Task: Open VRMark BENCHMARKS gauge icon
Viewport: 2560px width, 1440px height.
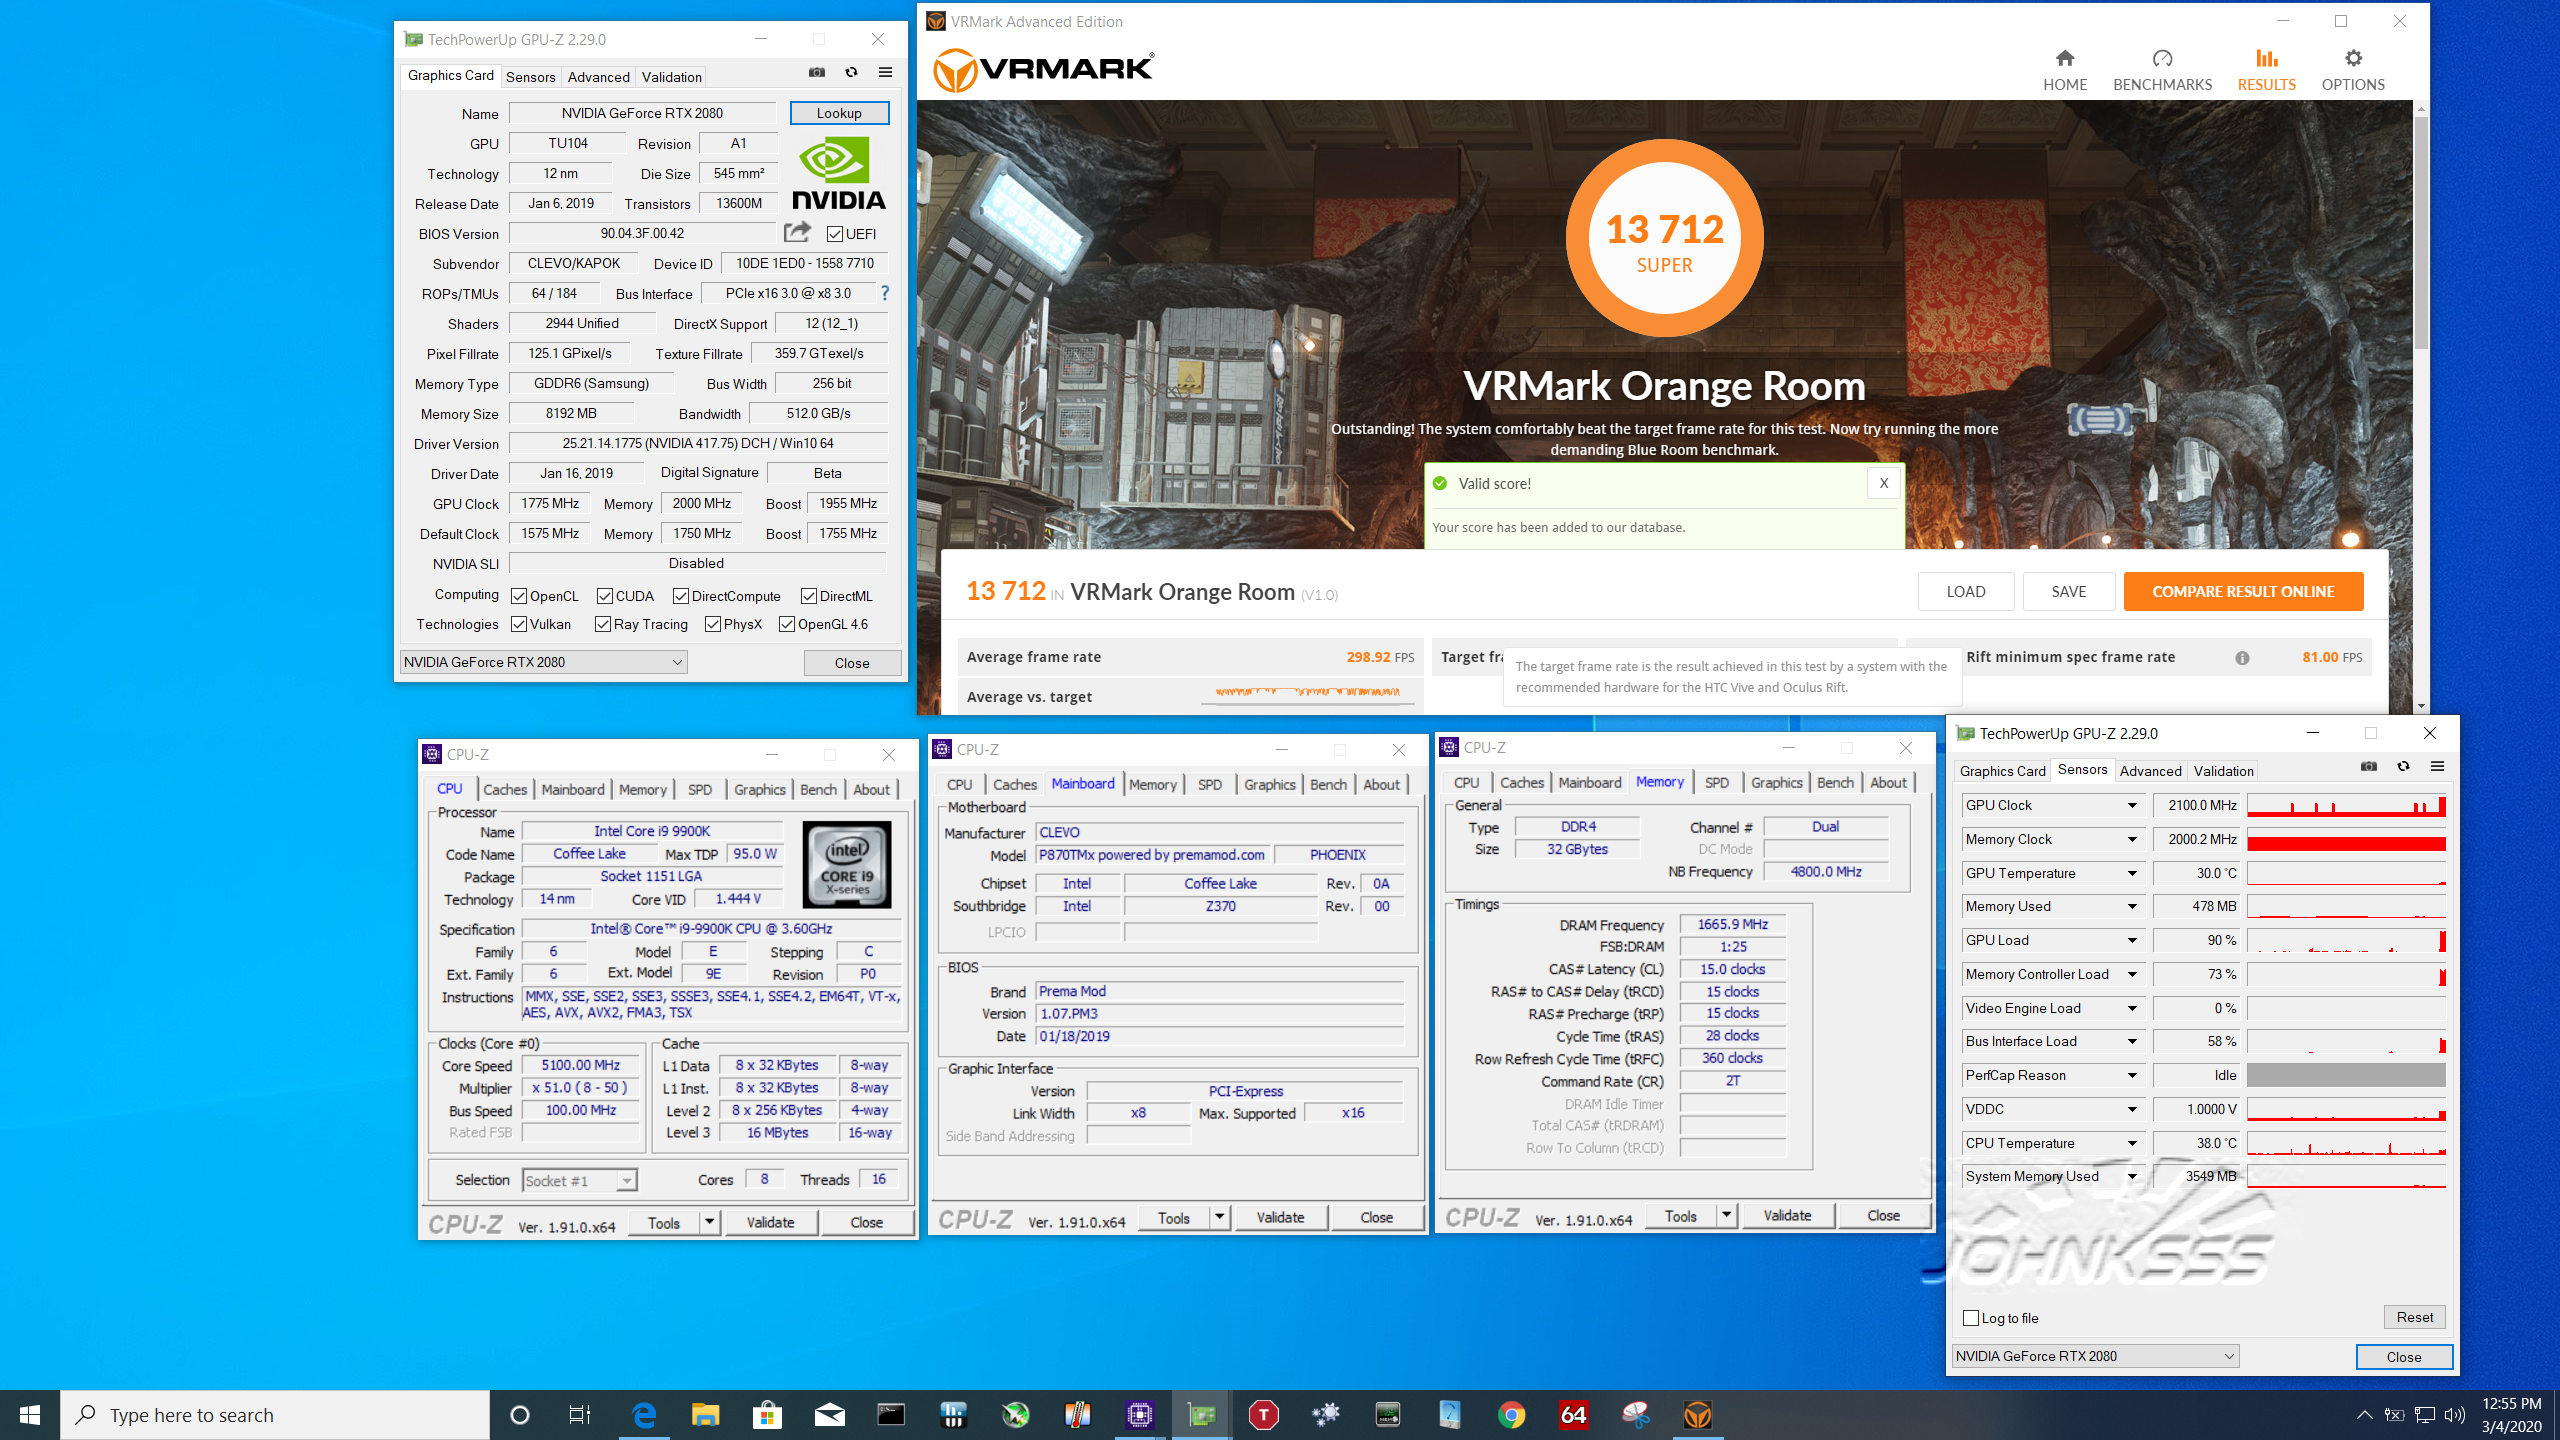Action: (2162, 58)
